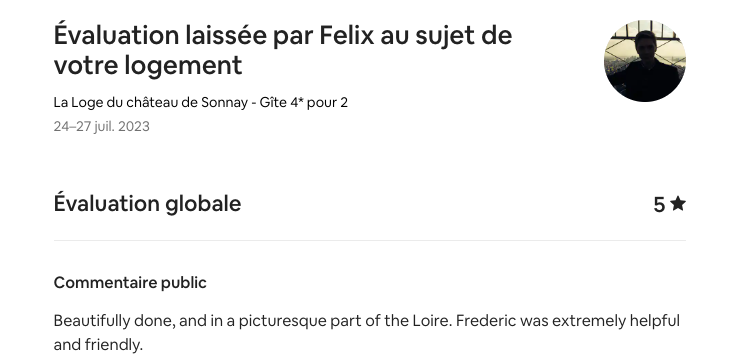Select the number 5 overall rating
Image resolution: width=731 pixels, height=362 pixels.
tap(659, 204)
